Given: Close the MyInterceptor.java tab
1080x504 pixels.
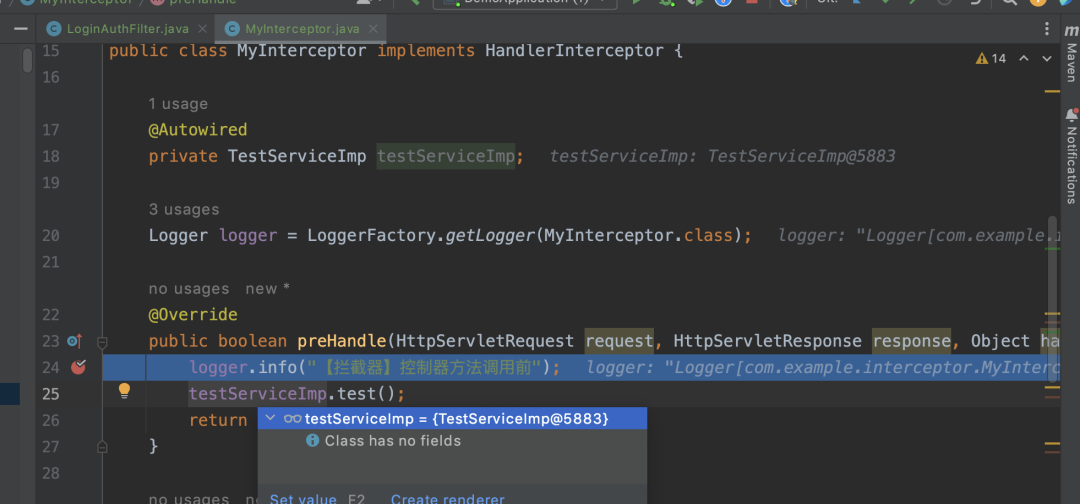Looking at the screenshot, I should [373, 29].
